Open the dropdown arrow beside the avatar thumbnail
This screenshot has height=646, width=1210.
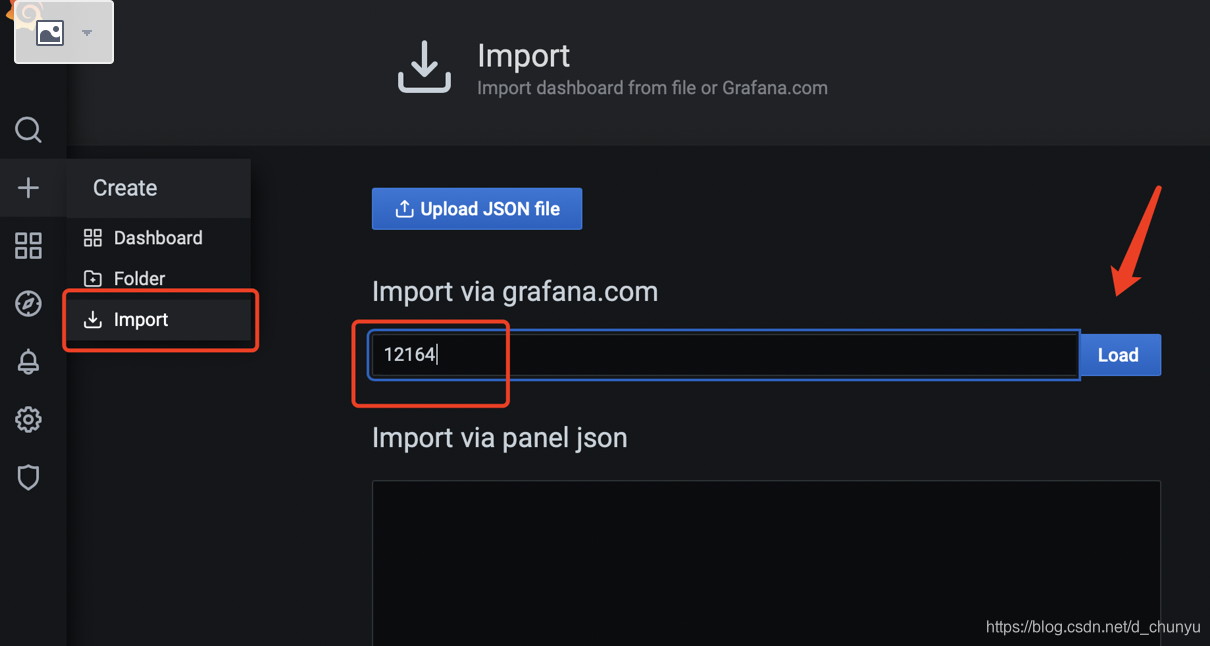point(88,31)
